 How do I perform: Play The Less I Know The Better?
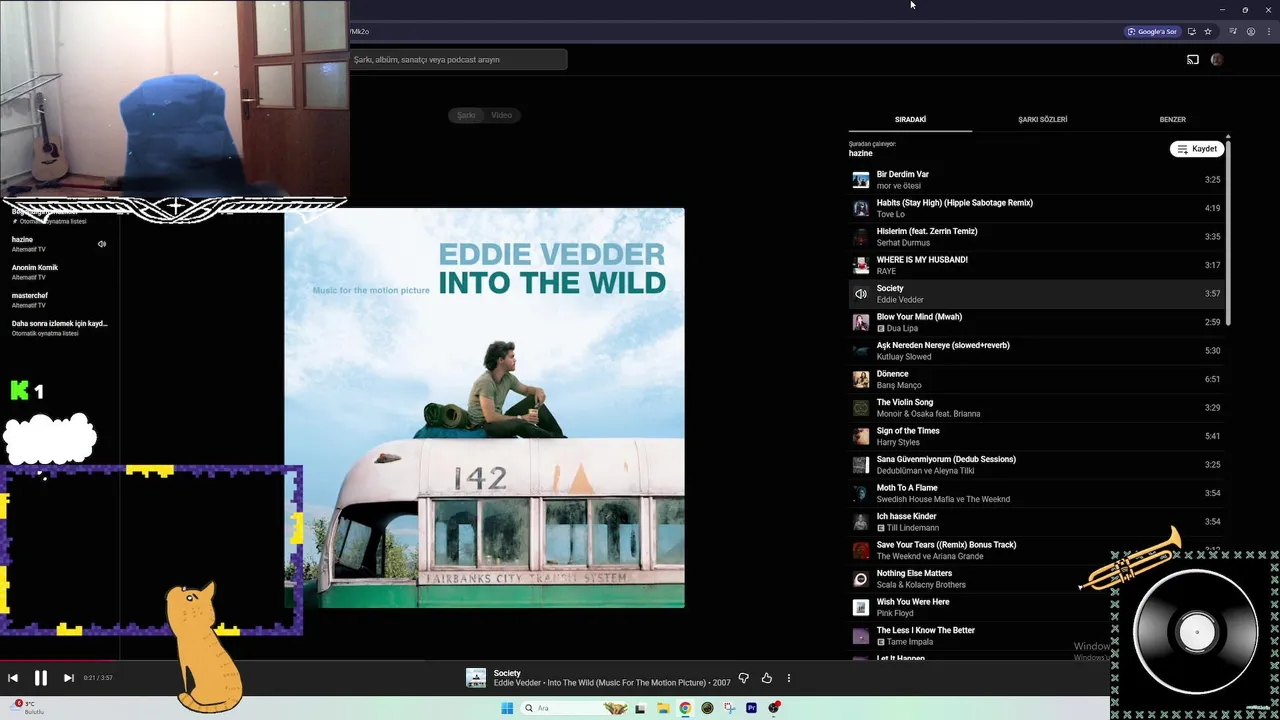(1035, 636)
